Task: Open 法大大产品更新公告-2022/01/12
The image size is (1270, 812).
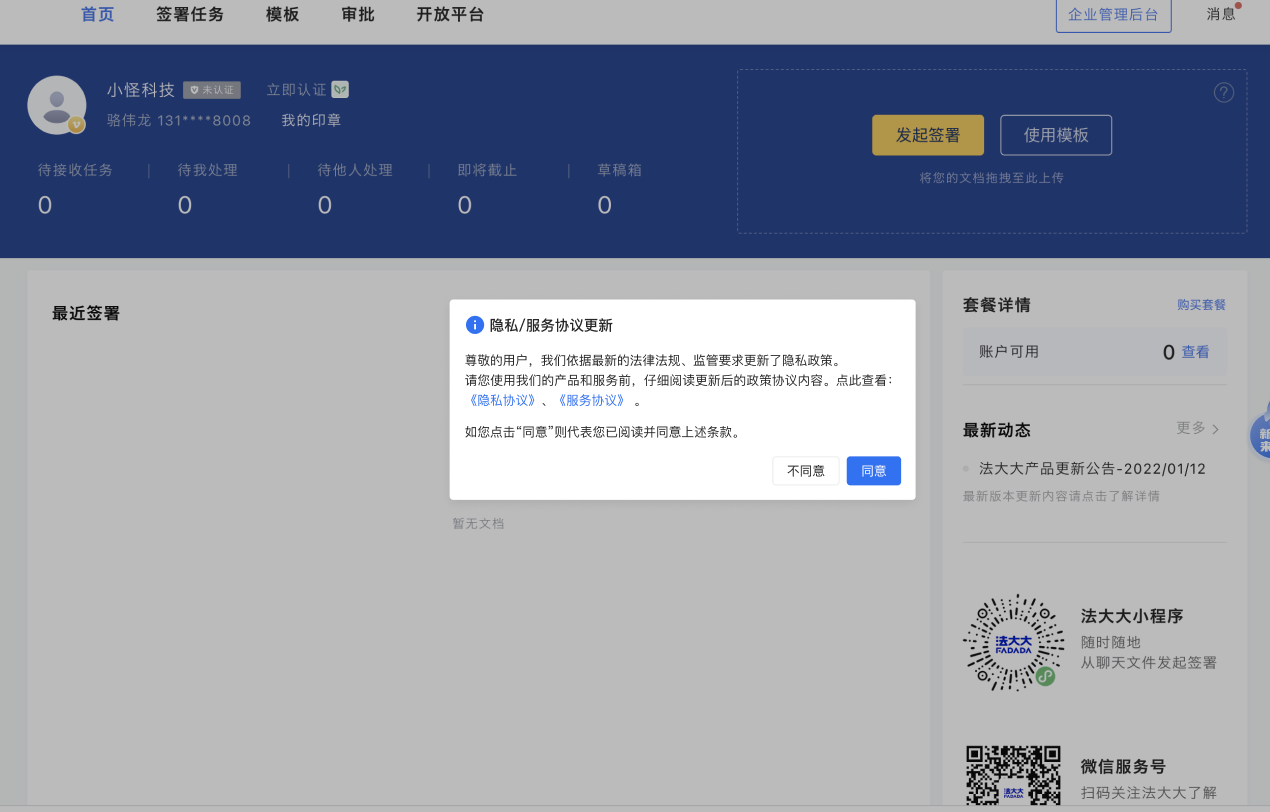Action: pos(1092,469)
